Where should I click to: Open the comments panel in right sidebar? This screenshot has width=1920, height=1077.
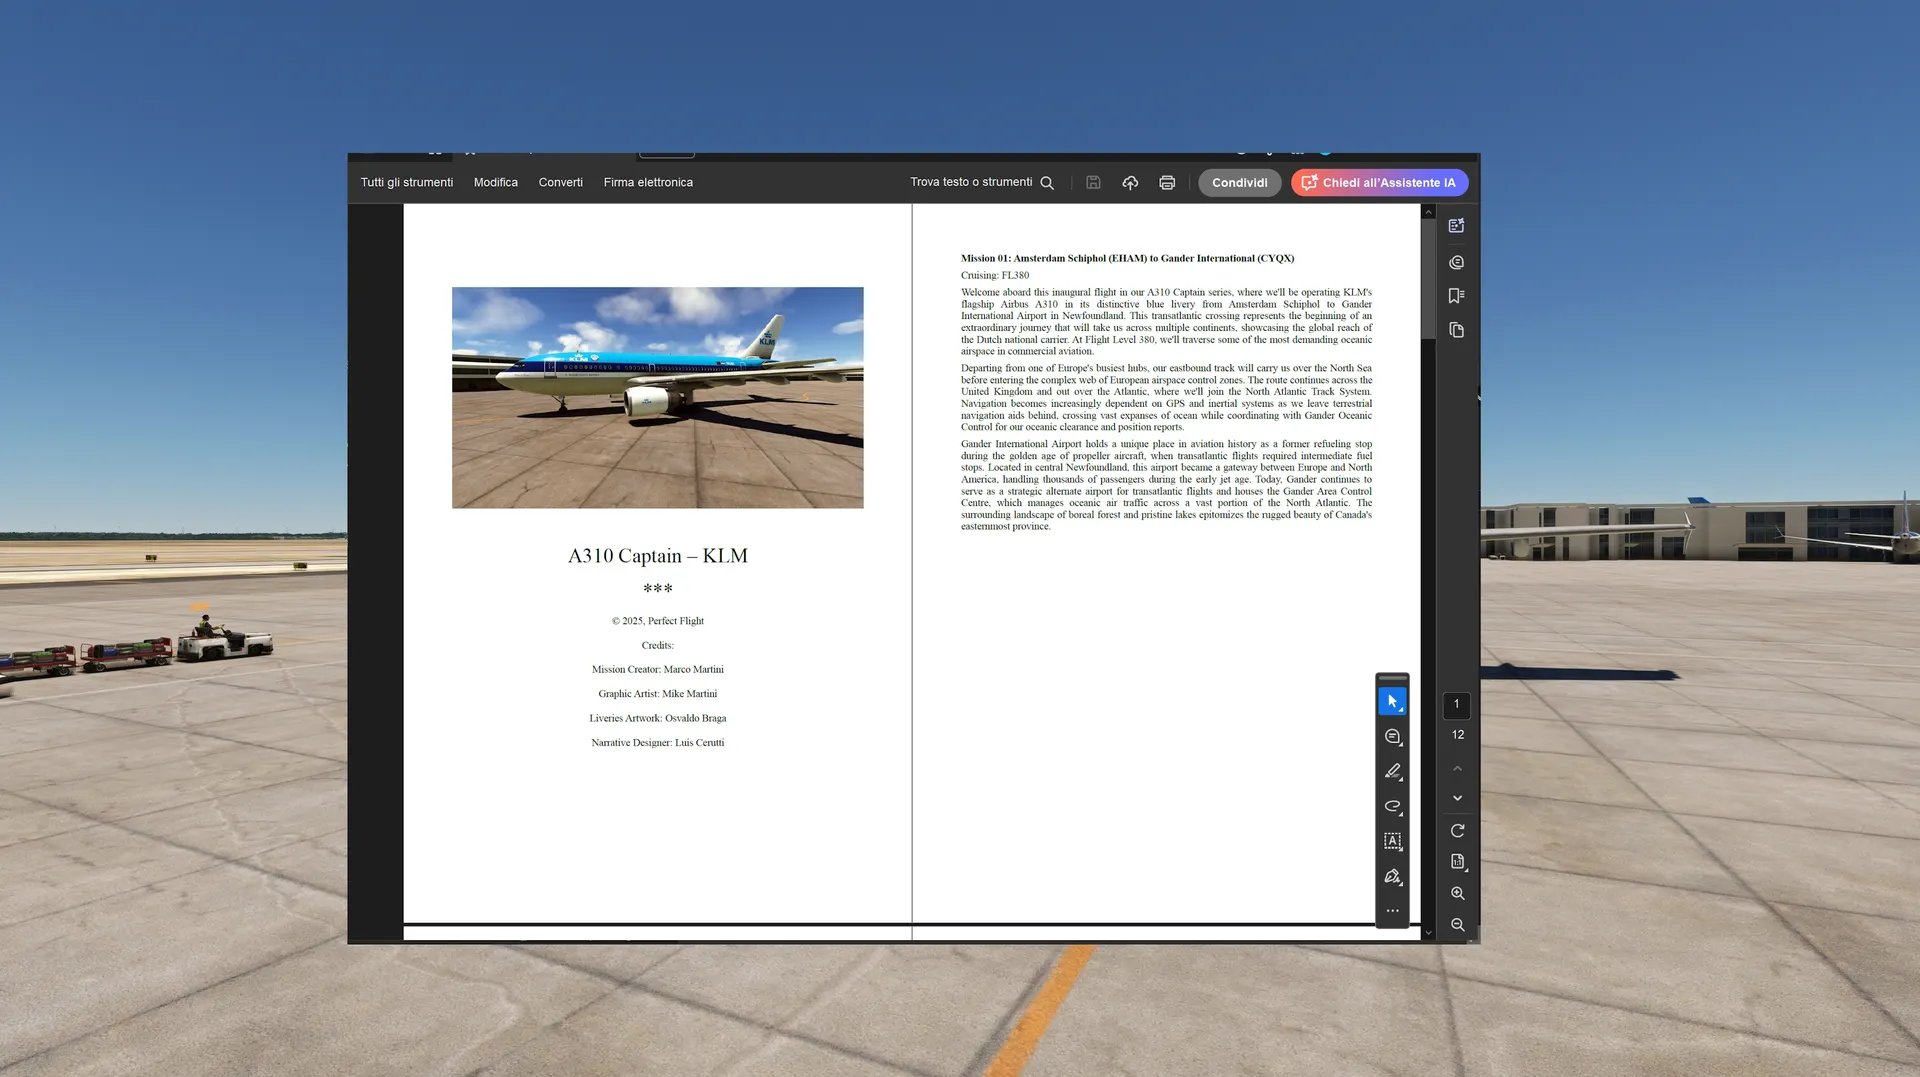pyautogui.click(x=1456, y=262)
